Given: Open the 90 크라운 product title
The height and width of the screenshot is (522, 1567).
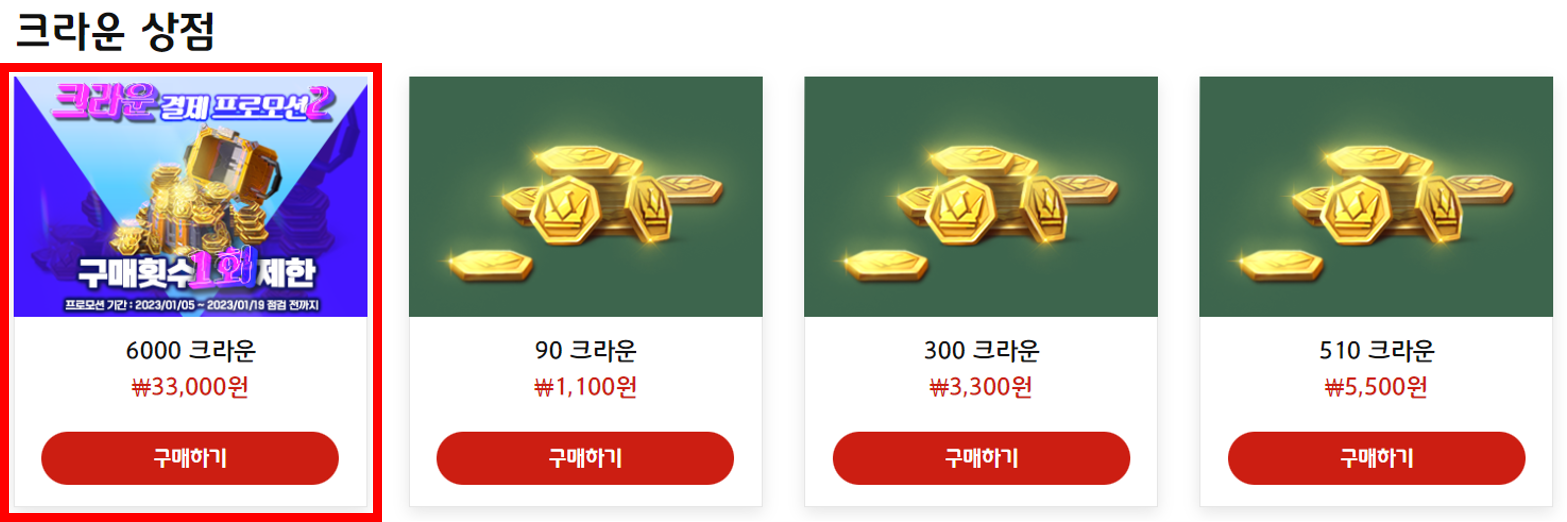Looking at the screenshot, I should coord(586,352).
